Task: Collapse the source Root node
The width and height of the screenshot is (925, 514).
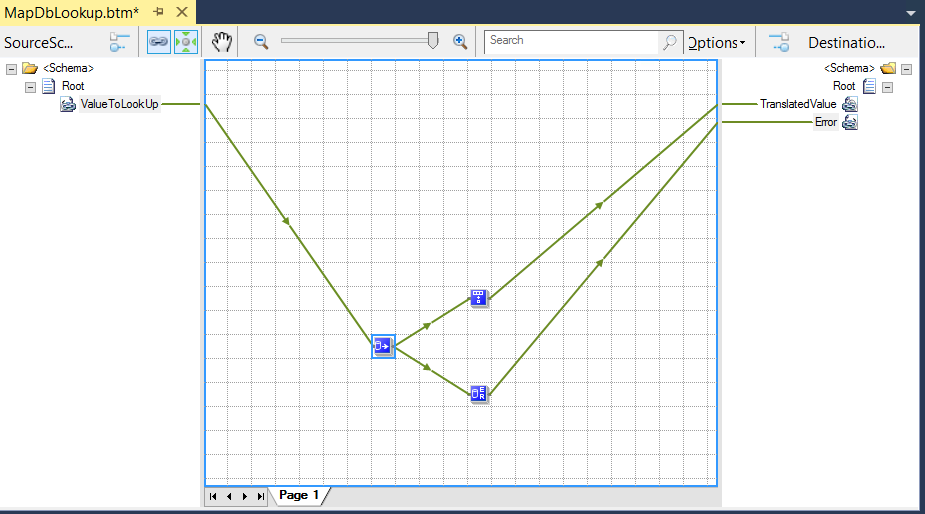Action: click(x=31, y=87)
